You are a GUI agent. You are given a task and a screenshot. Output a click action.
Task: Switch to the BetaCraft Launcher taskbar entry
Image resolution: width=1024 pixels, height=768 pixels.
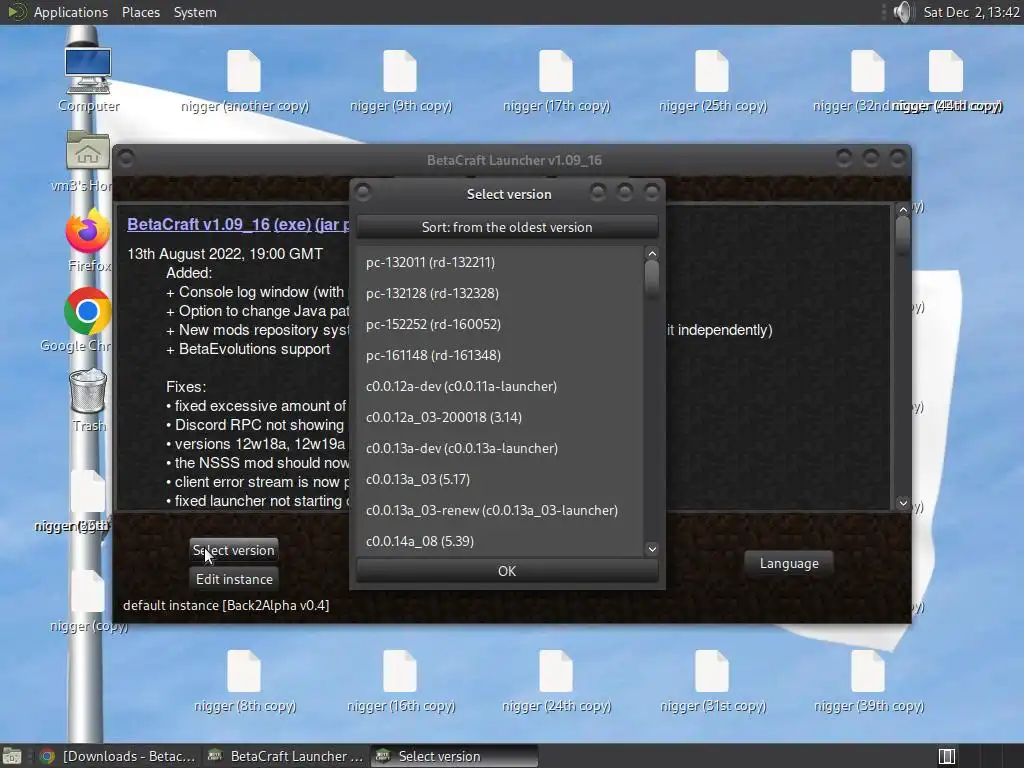(x=285, y=756)
